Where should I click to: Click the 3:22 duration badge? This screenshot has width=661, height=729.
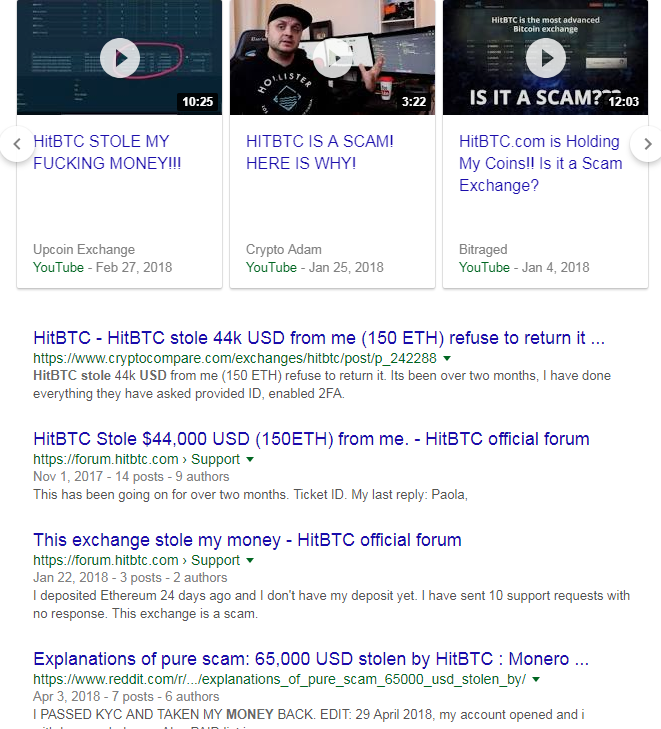tap(414, 101)
